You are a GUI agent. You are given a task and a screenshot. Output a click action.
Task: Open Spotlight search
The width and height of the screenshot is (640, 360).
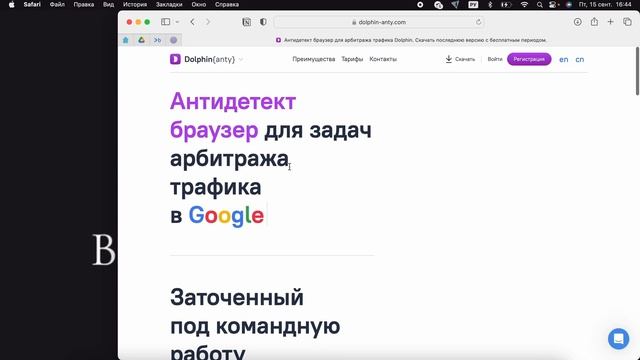pos(540,5)
